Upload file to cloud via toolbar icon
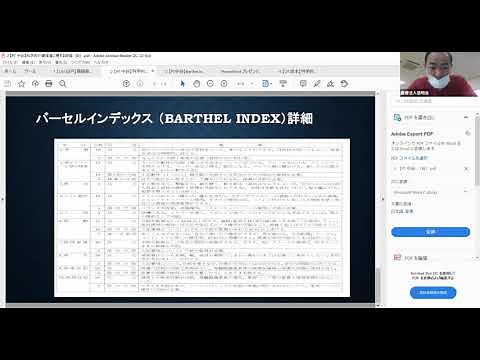Image resolution: width=480 pixels, height=360 pixels. tap(35, 84)
